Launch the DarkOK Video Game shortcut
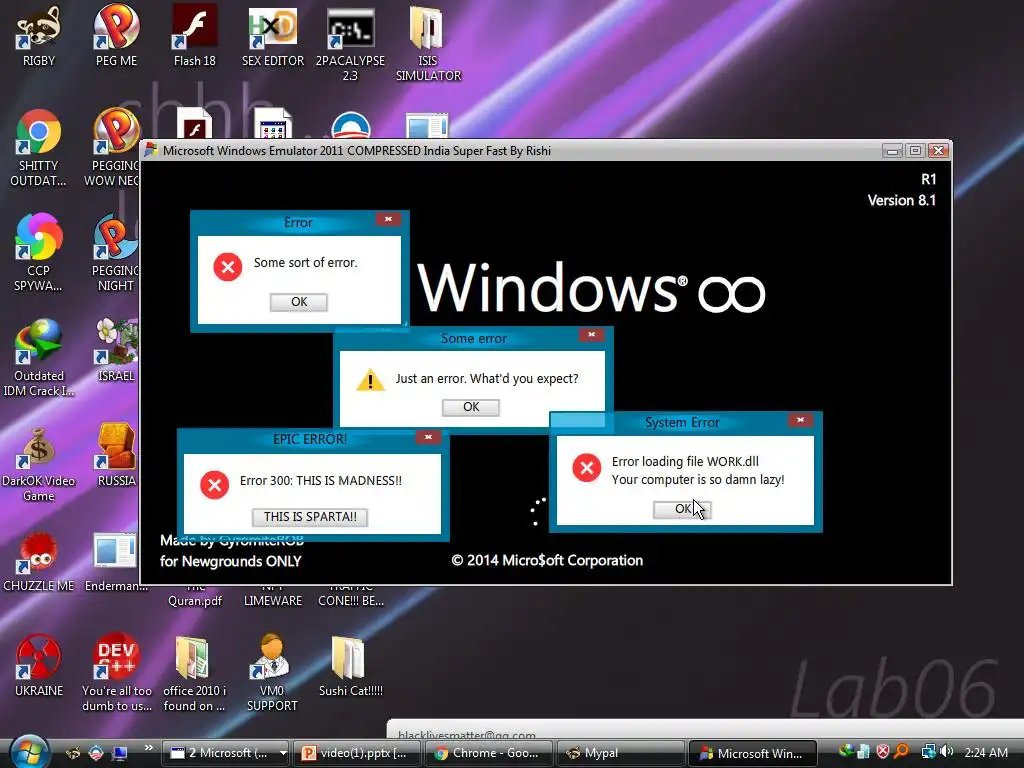The height and width of the screenshot is (768, 1024). (x=39, y=463)
